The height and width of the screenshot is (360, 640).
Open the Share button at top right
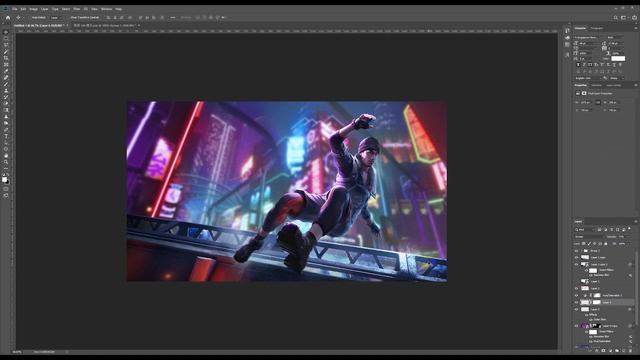(634, 18)
